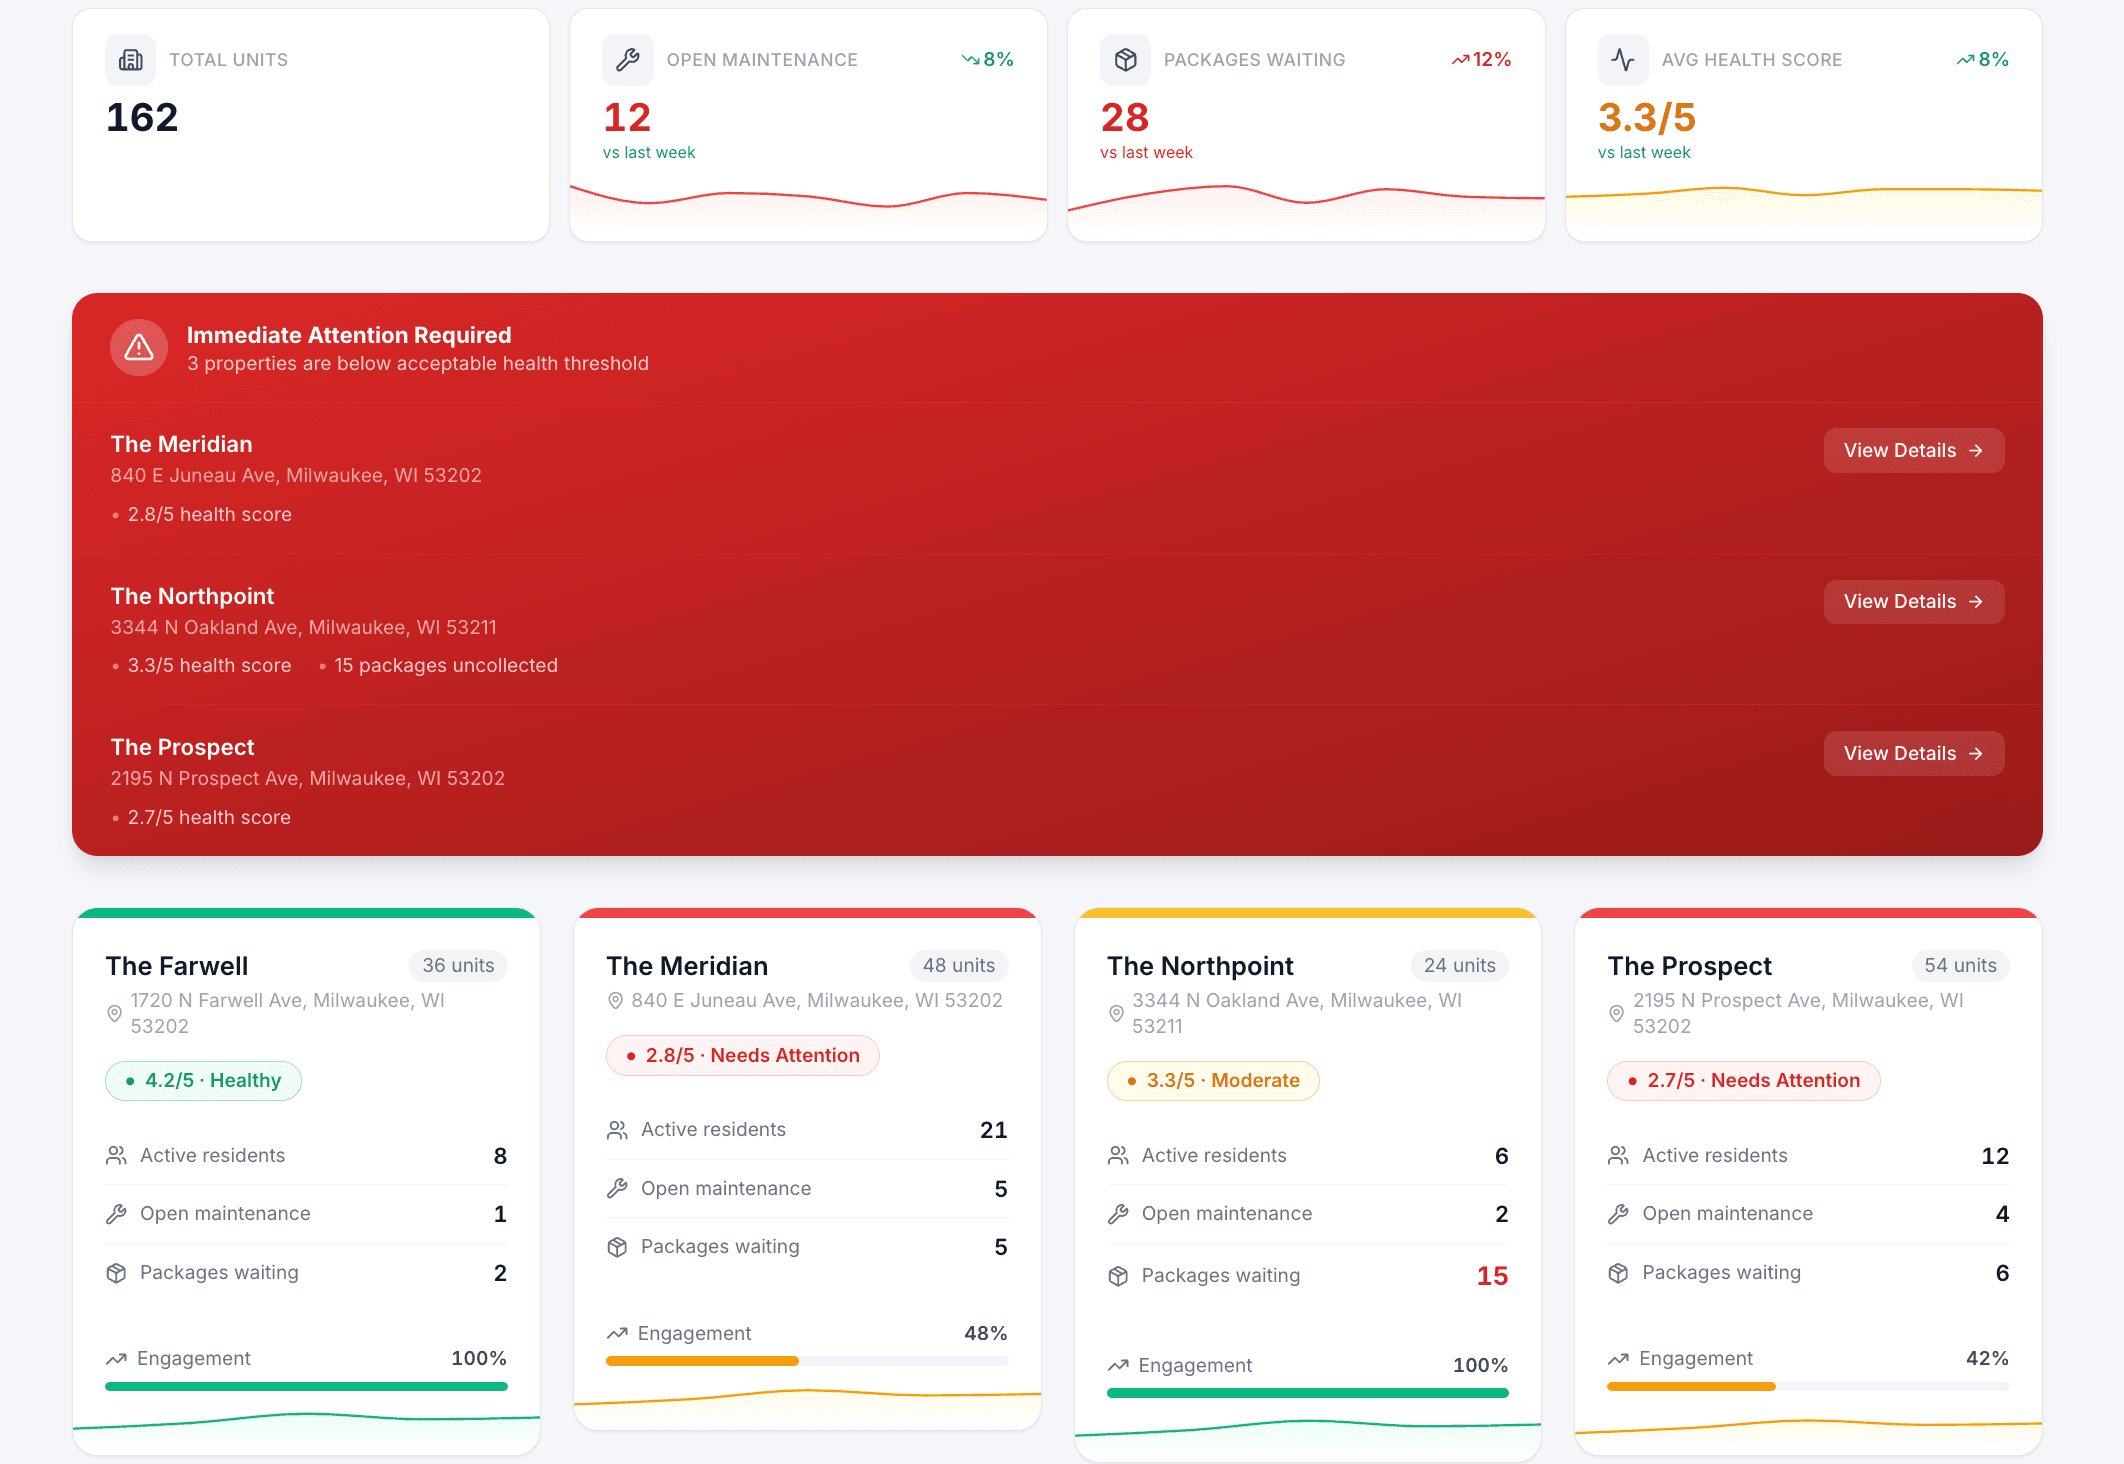Click Meridian's 2.8/5 Needs Attention badge

coord(743,1056)
